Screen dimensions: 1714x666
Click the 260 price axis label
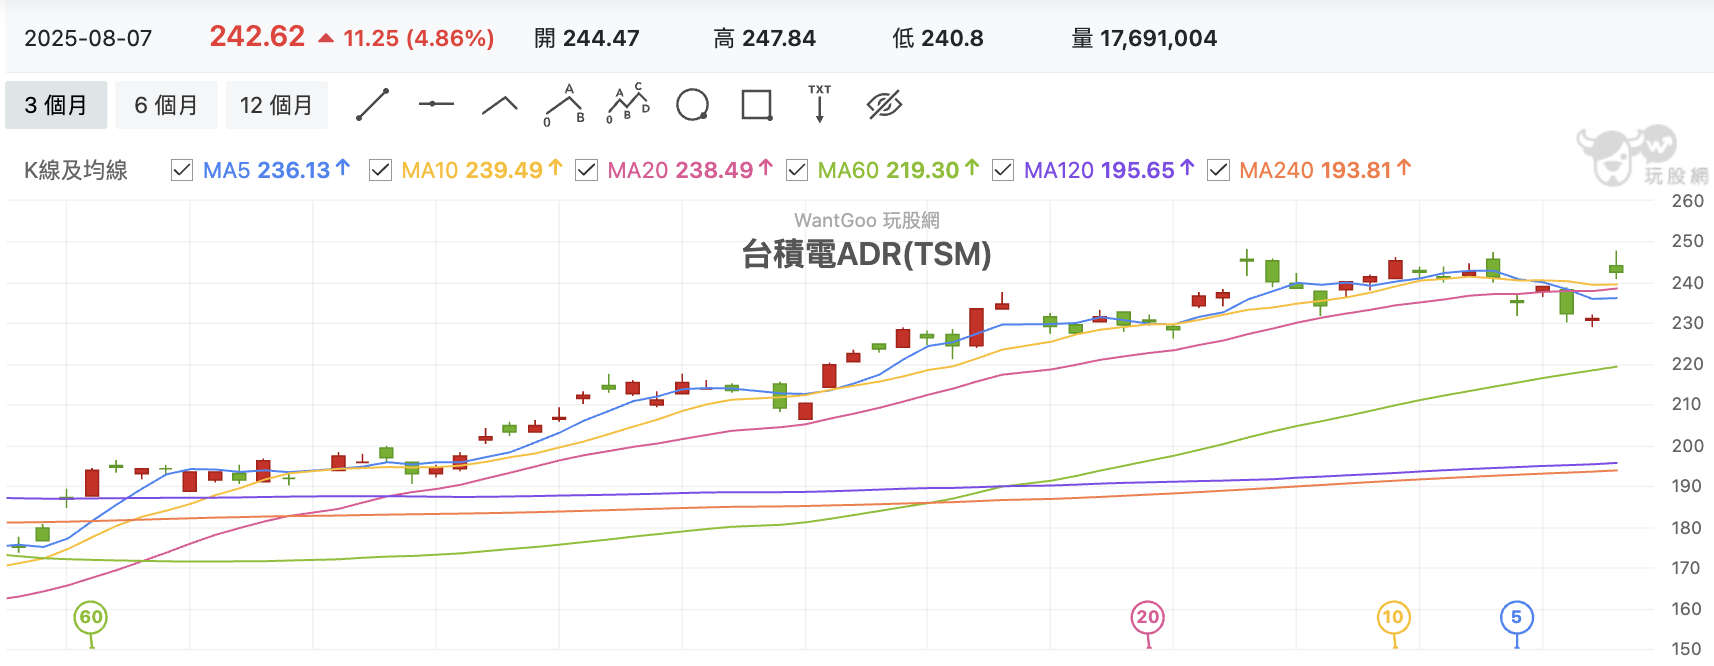click(x=1687, y=200)
